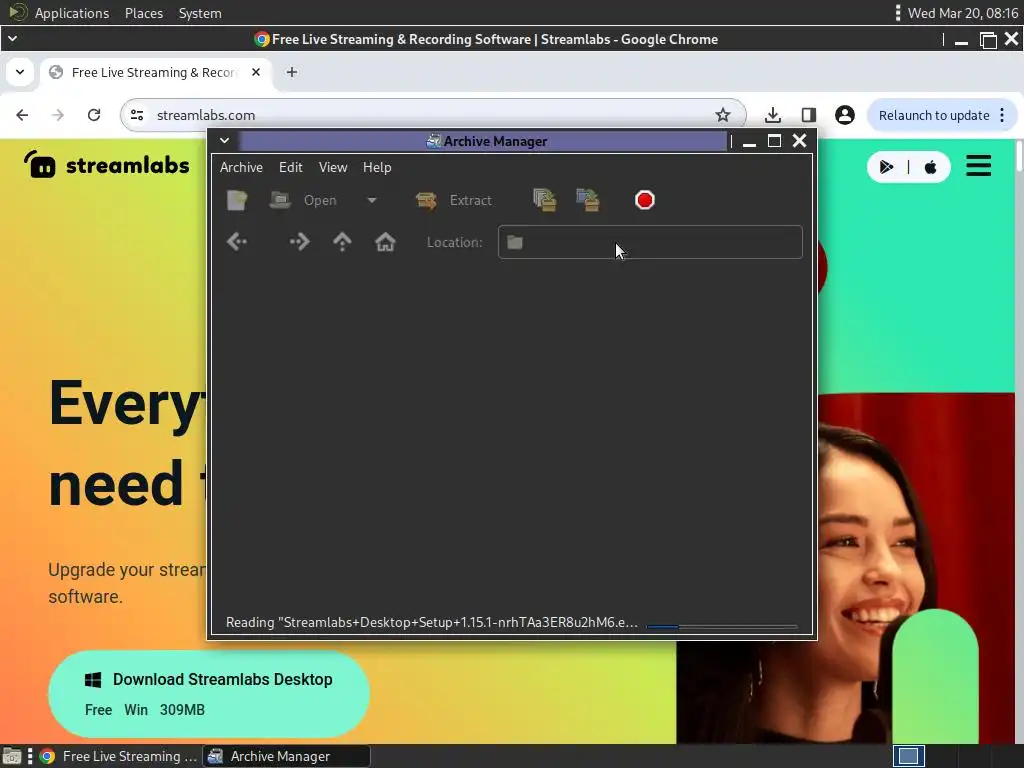Go back in Archive Manager navigation
This screenshot has height=768, width=1024.
(237, 242)
